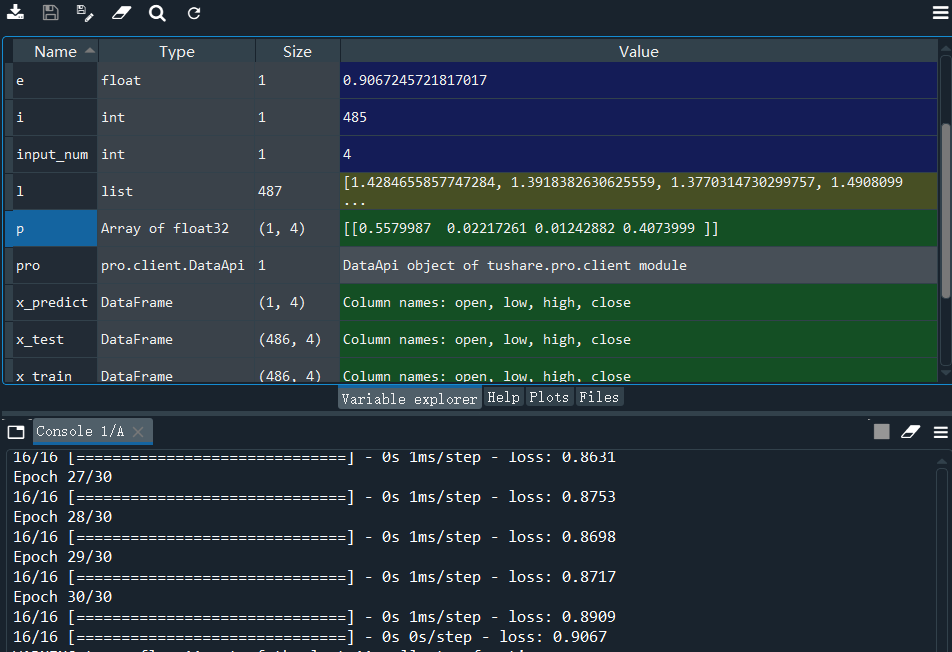Switch to the Plots tab
Screen dimensions: 952x652
tap(549, 397)
